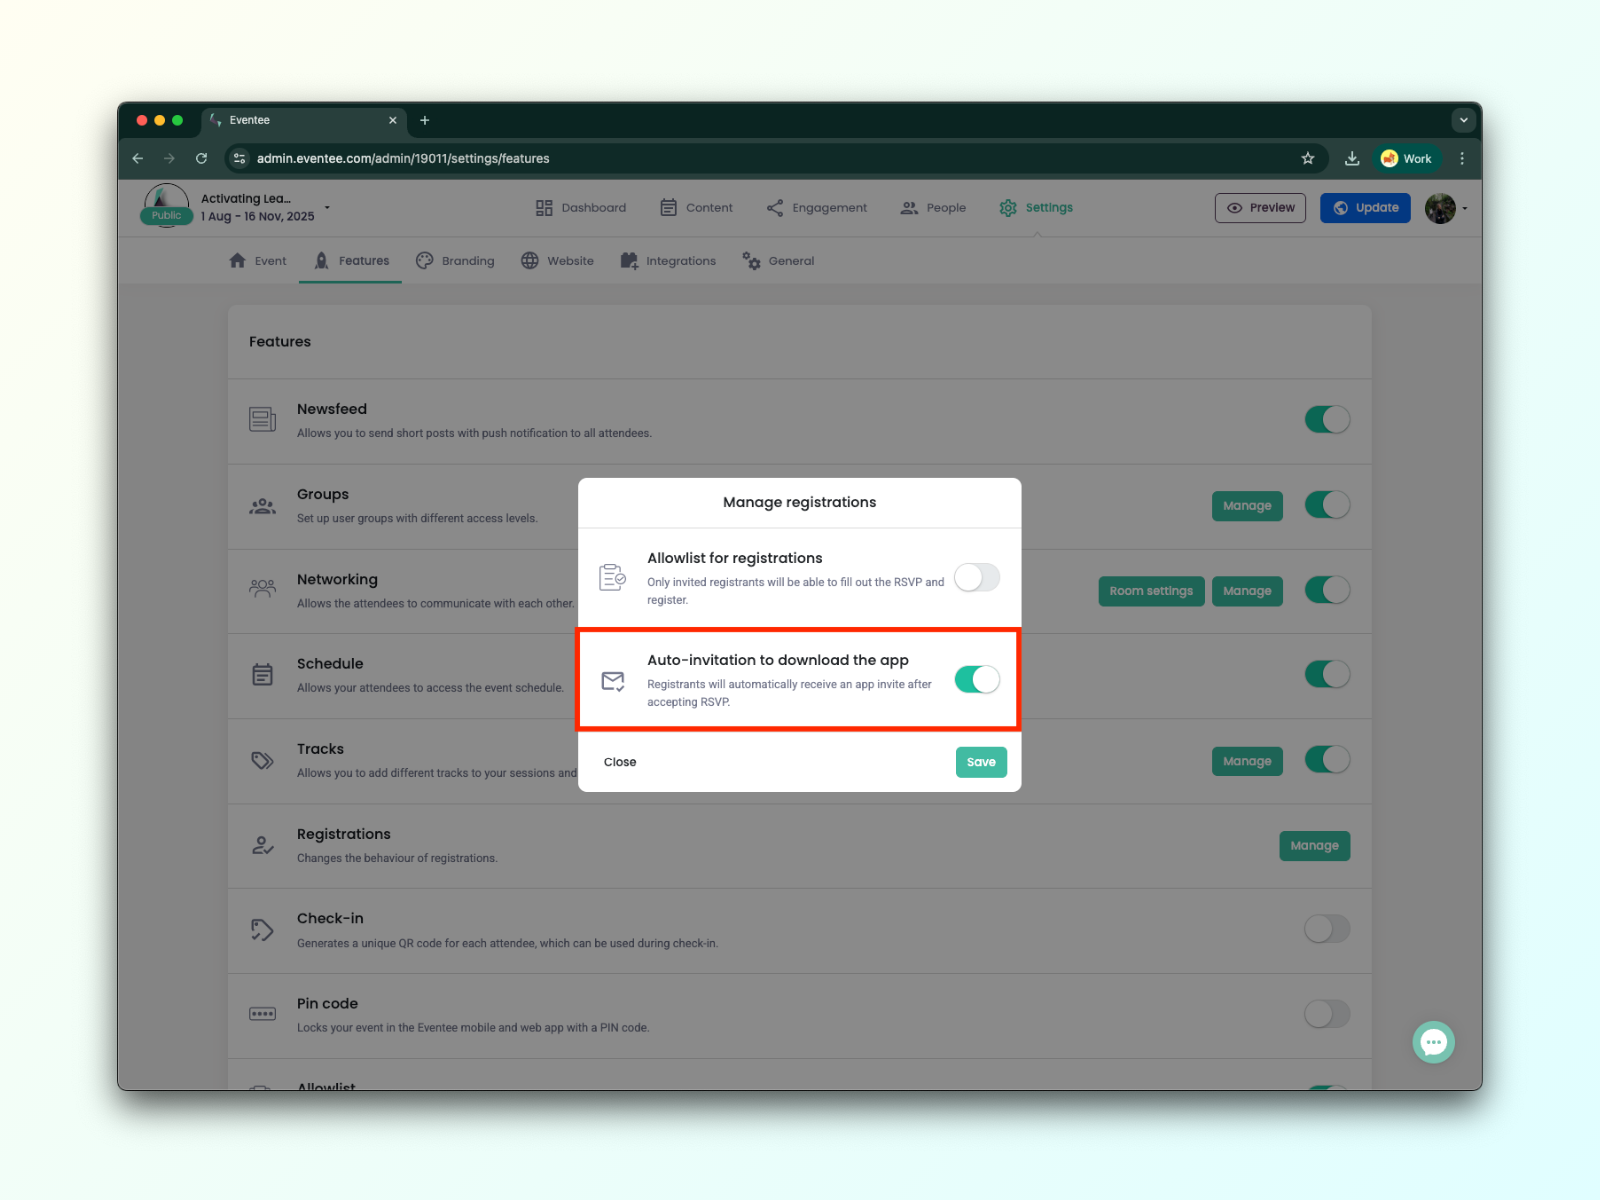Click Manage for Tracks

[x=1247, y=761]
